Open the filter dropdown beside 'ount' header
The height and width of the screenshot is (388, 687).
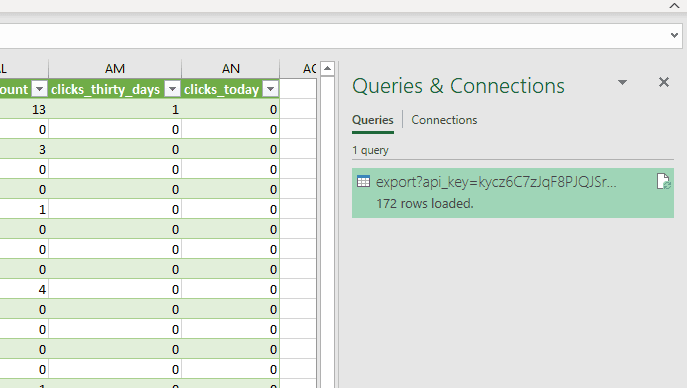pos(39,89)
